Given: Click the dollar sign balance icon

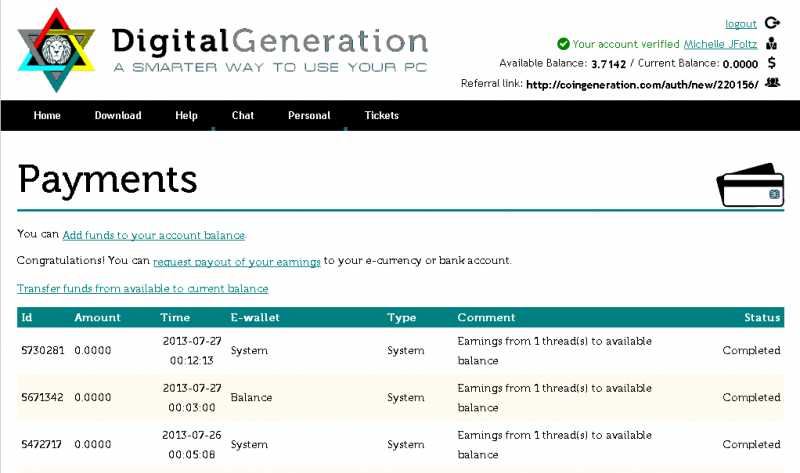Looking at the screenshot, I should click(x=772, y=63).
